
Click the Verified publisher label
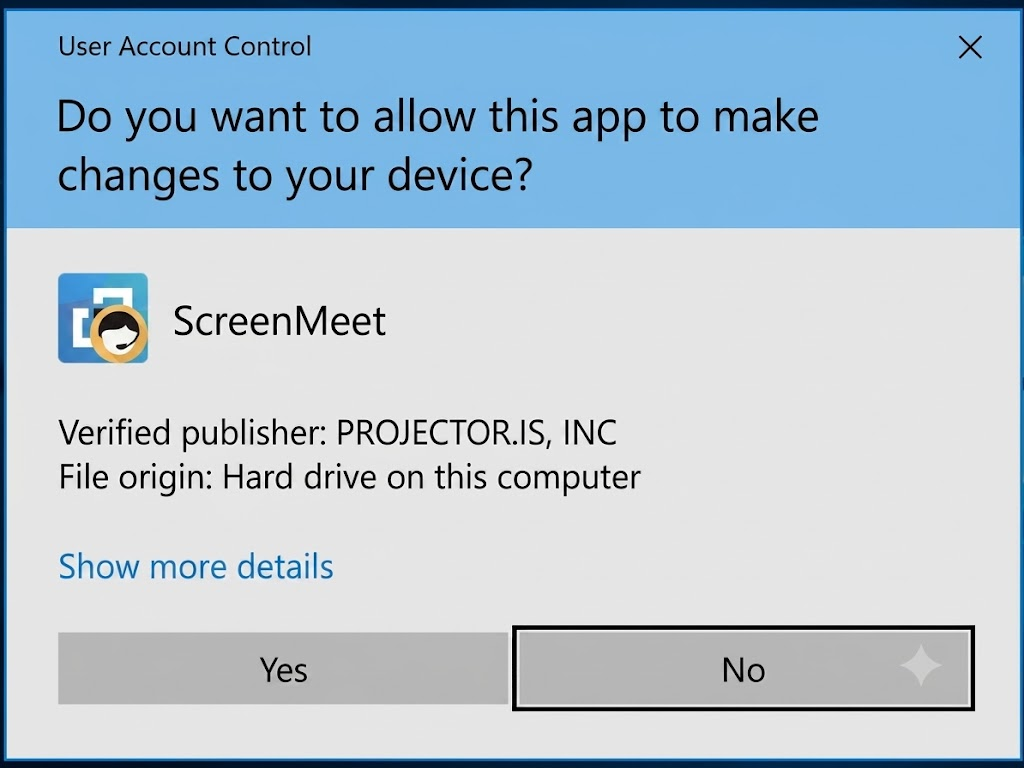tap(193, 433)
